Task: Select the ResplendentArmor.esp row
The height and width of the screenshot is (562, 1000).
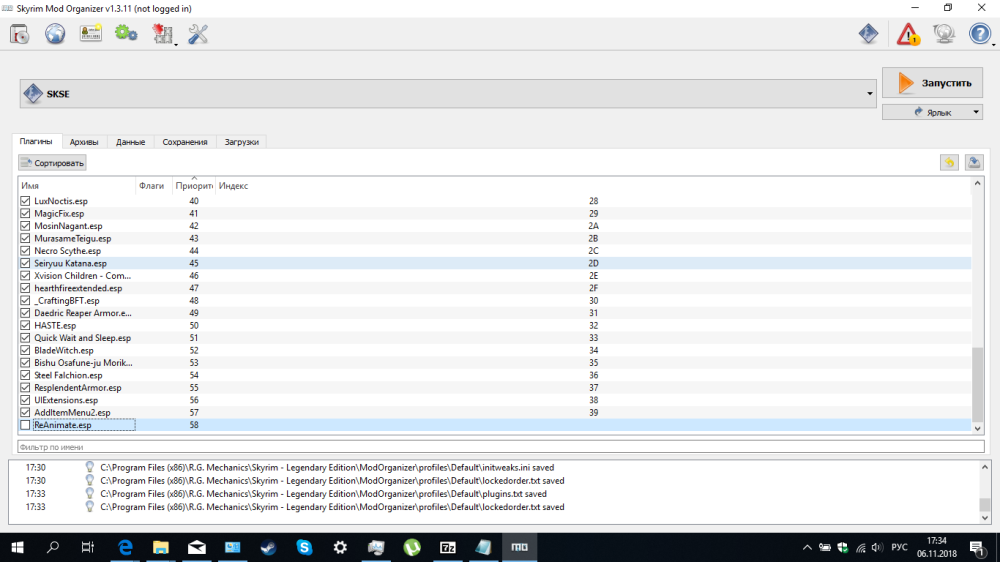Action: click(494, 388)
